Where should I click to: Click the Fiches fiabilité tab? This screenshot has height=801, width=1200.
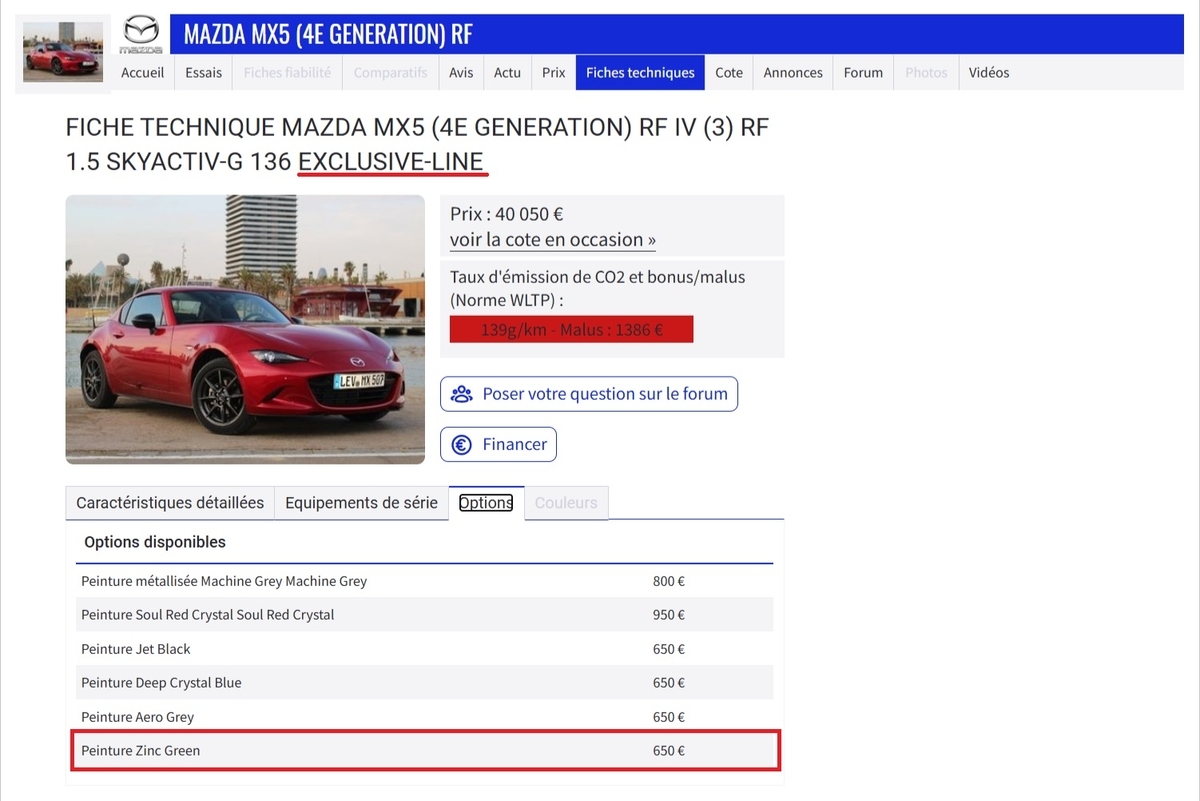tap(287, 73)
